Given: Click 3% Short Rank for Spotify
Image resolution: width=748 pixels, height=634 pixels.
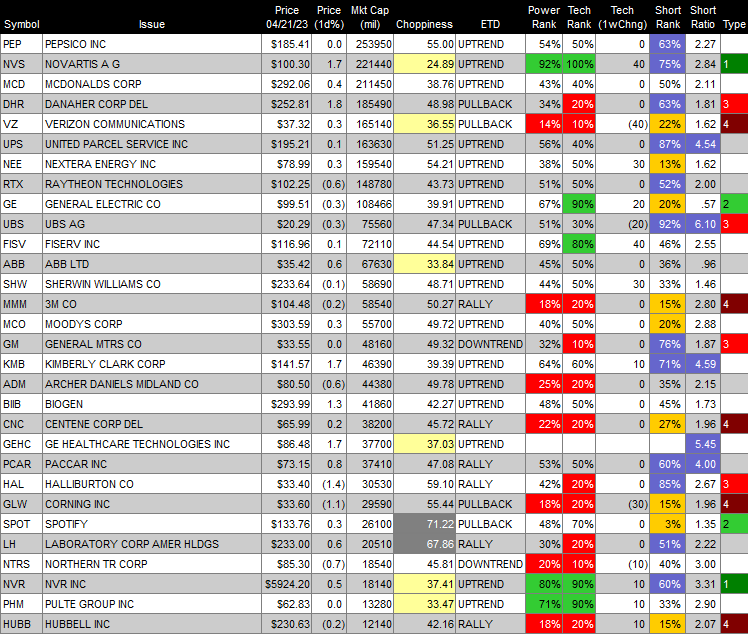Looking at the screenshot, I should pos(667,525).
